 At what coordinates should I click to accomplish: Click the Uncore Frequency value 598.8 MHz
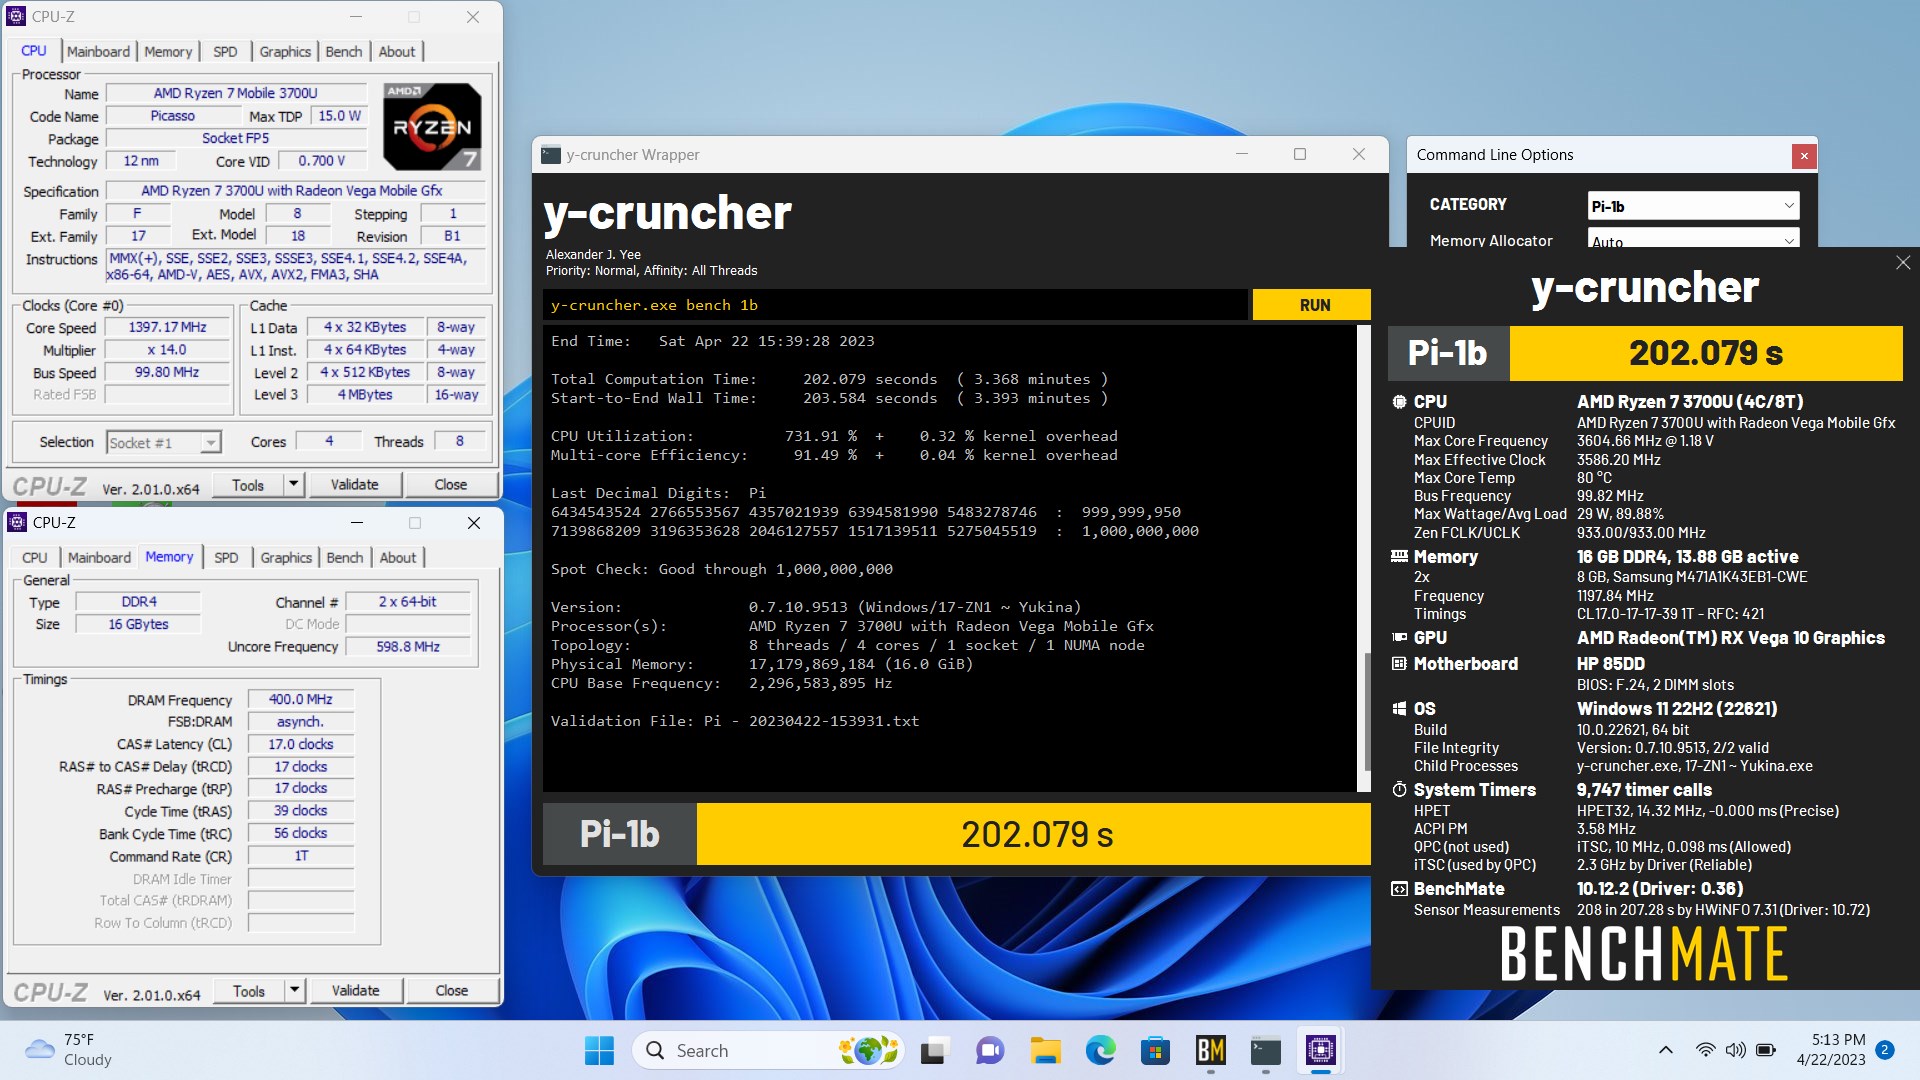408,646
